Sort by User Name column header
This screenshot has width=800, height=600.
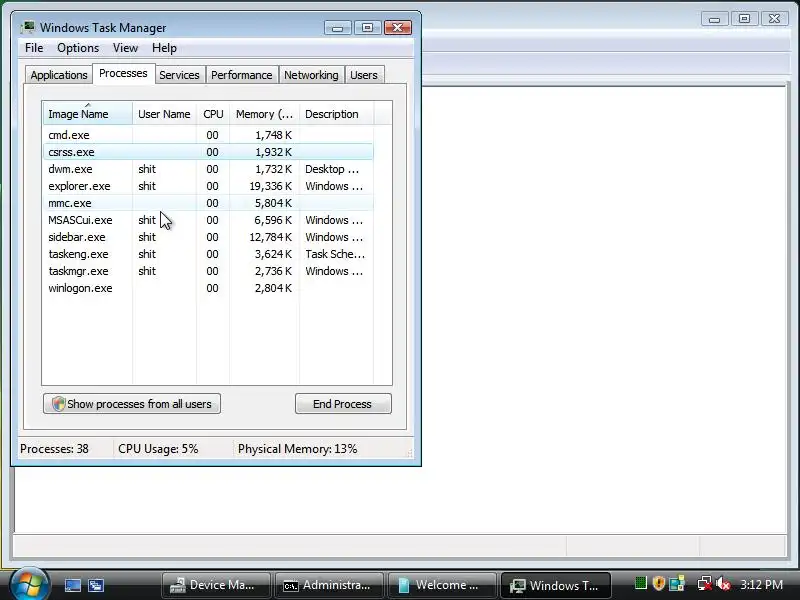164,114
